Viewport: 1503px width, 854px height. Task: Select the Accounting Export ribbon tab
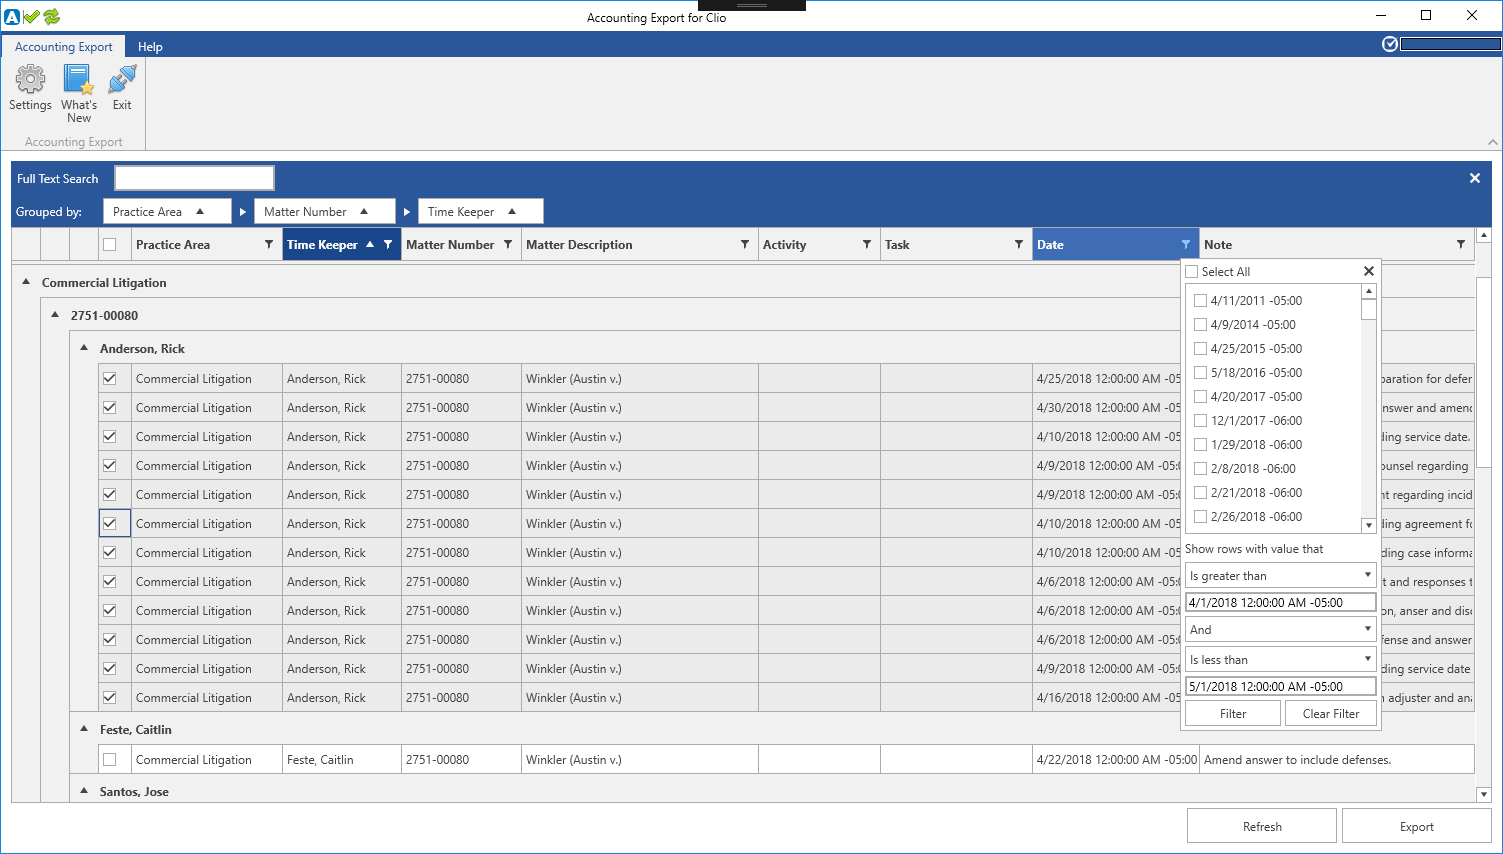tap(64, 47)
